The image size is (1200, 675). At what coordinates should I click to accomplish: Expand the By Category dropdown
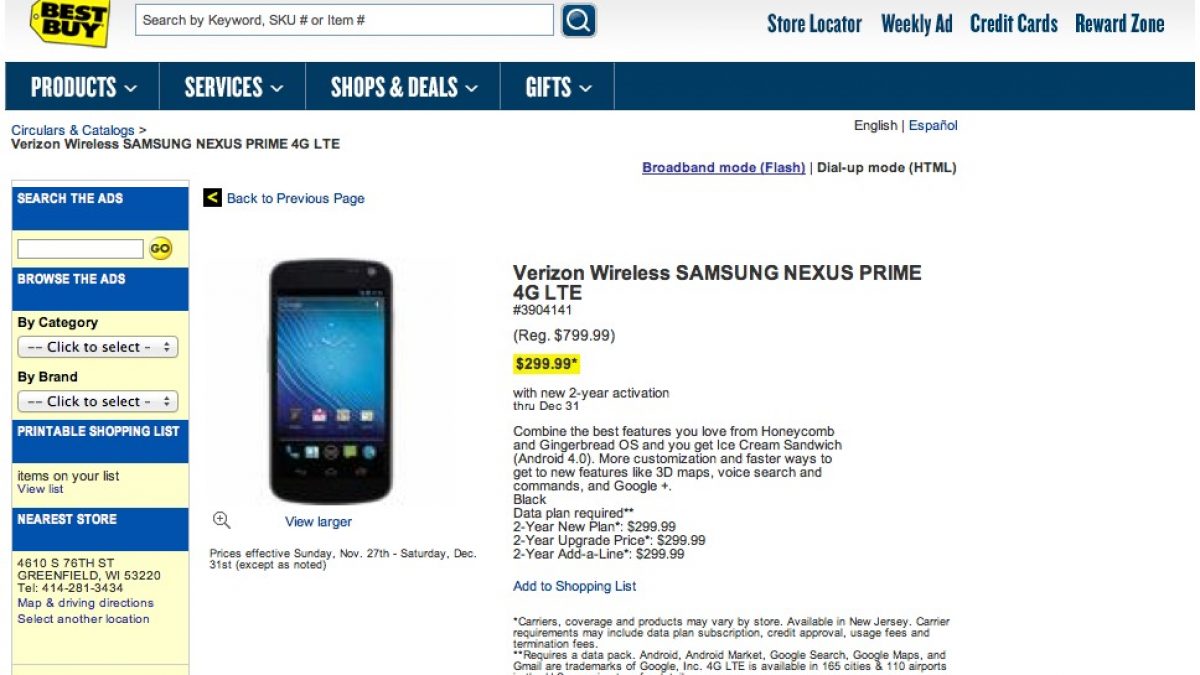click(x=98, y=347)
